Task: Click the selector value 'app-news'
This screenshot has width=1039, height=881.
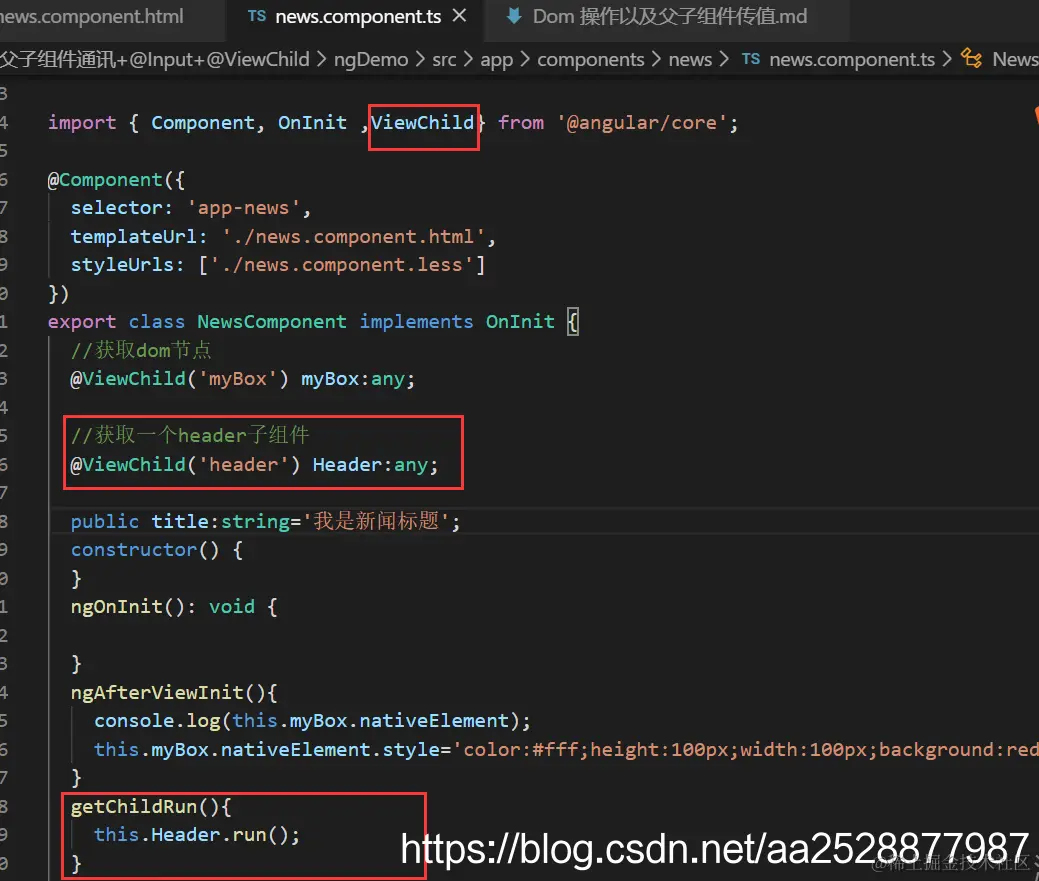Action: (244, 208)
